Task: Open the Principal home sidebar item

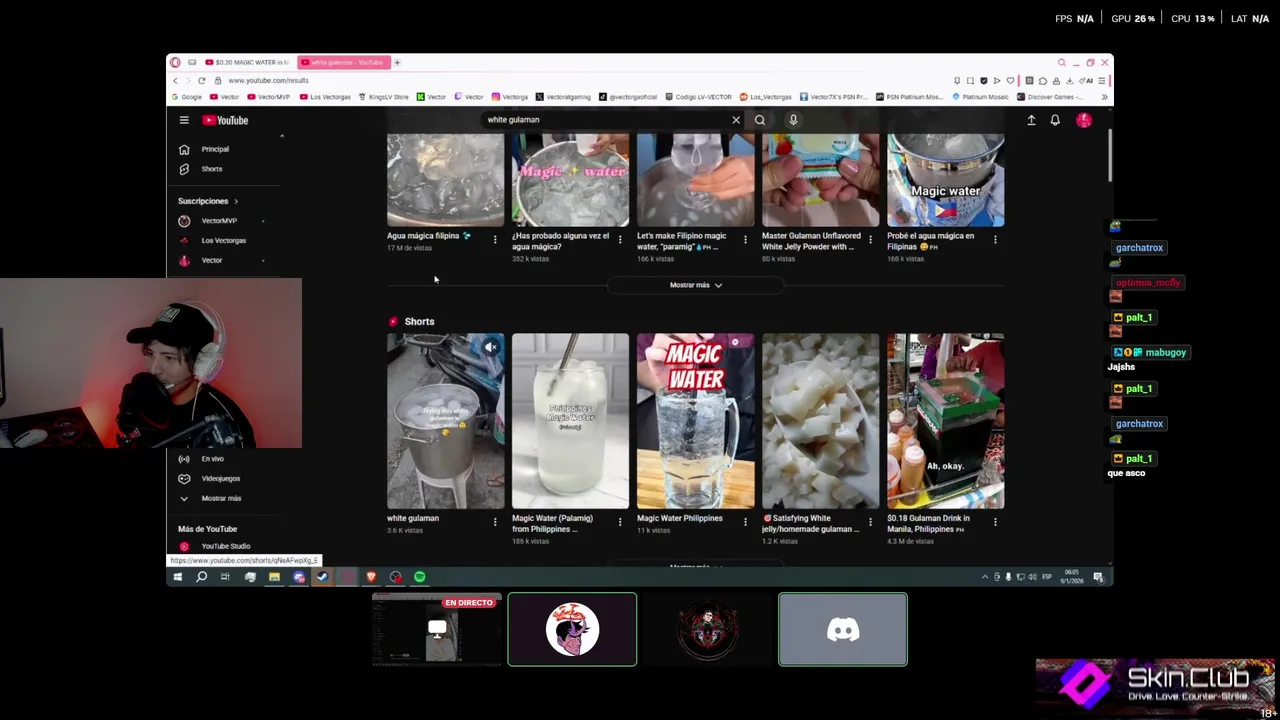Action: tap(225, 149)
